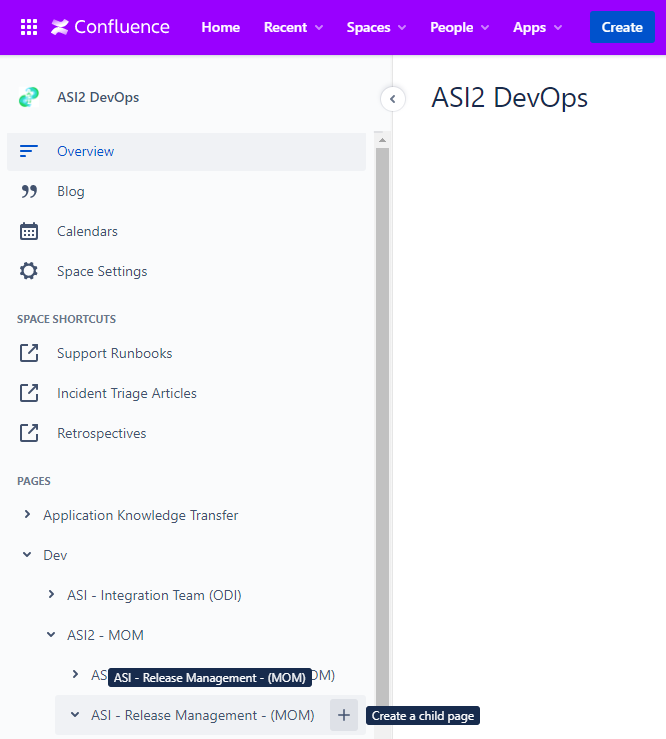Viewport: 666px width, 739px height.
Task: Go to the Overview page
Action: coord(186,151)
